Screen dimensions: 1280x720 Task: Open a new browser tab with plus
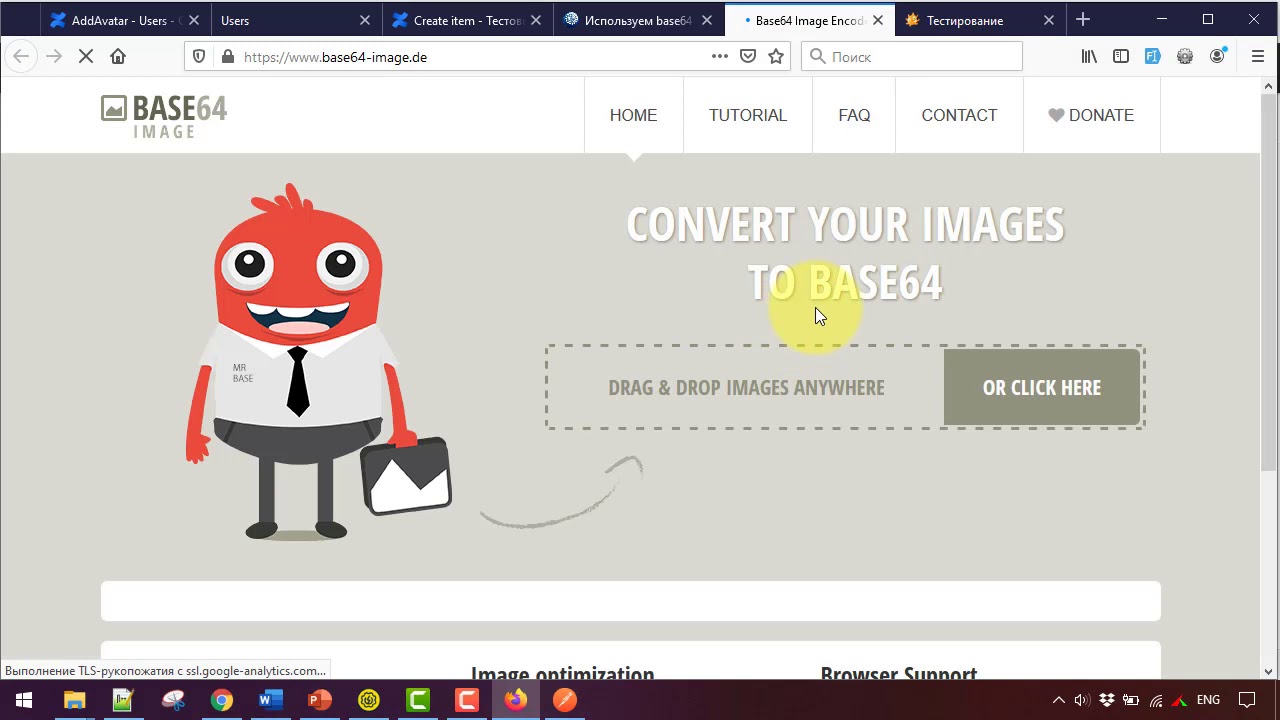coord(1083,20)
